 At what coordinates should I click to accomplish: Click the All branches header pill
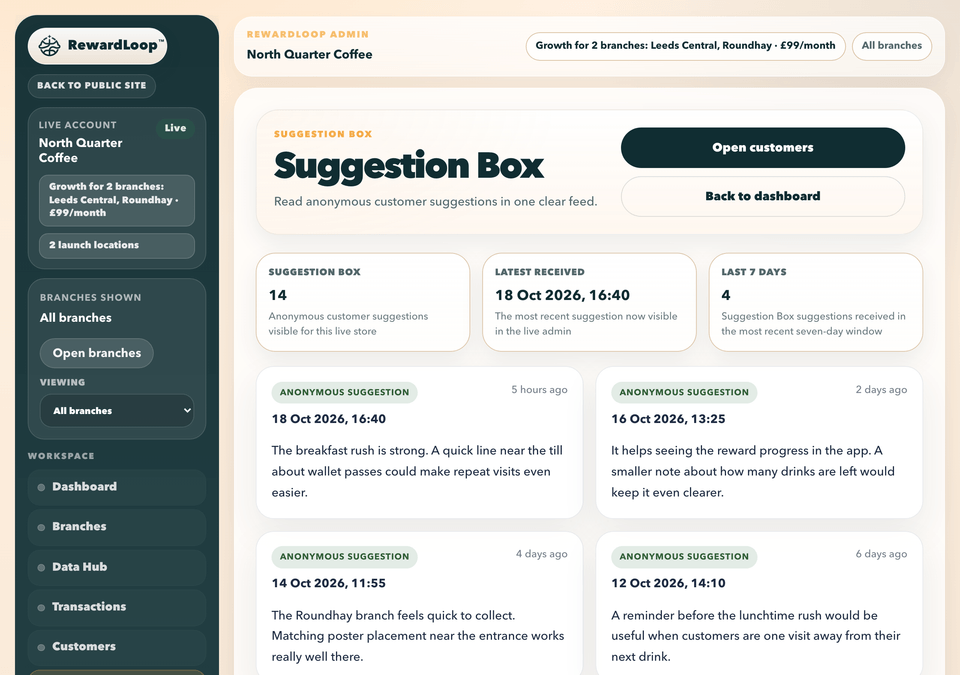[891, 46]
